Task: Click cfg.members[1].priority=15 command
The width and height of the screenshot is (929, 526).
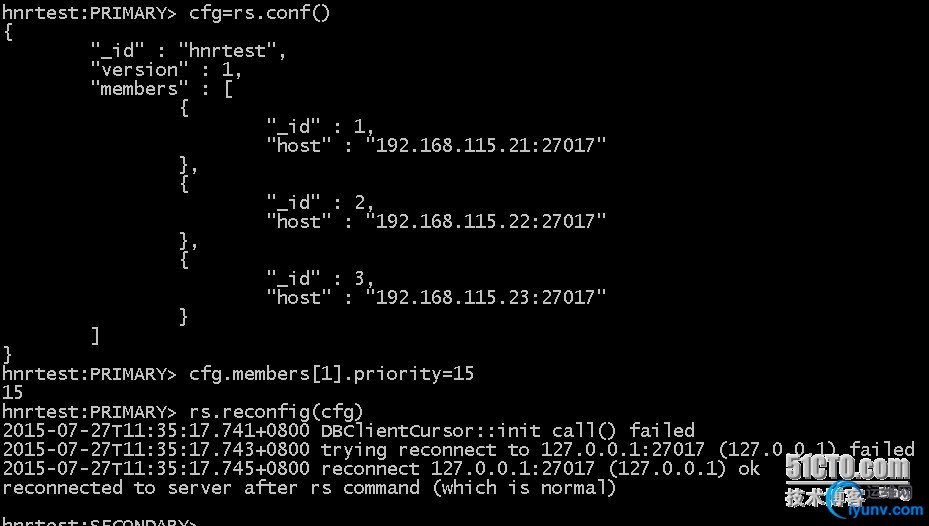Action: pyautogui.click(x=331, y=373)
